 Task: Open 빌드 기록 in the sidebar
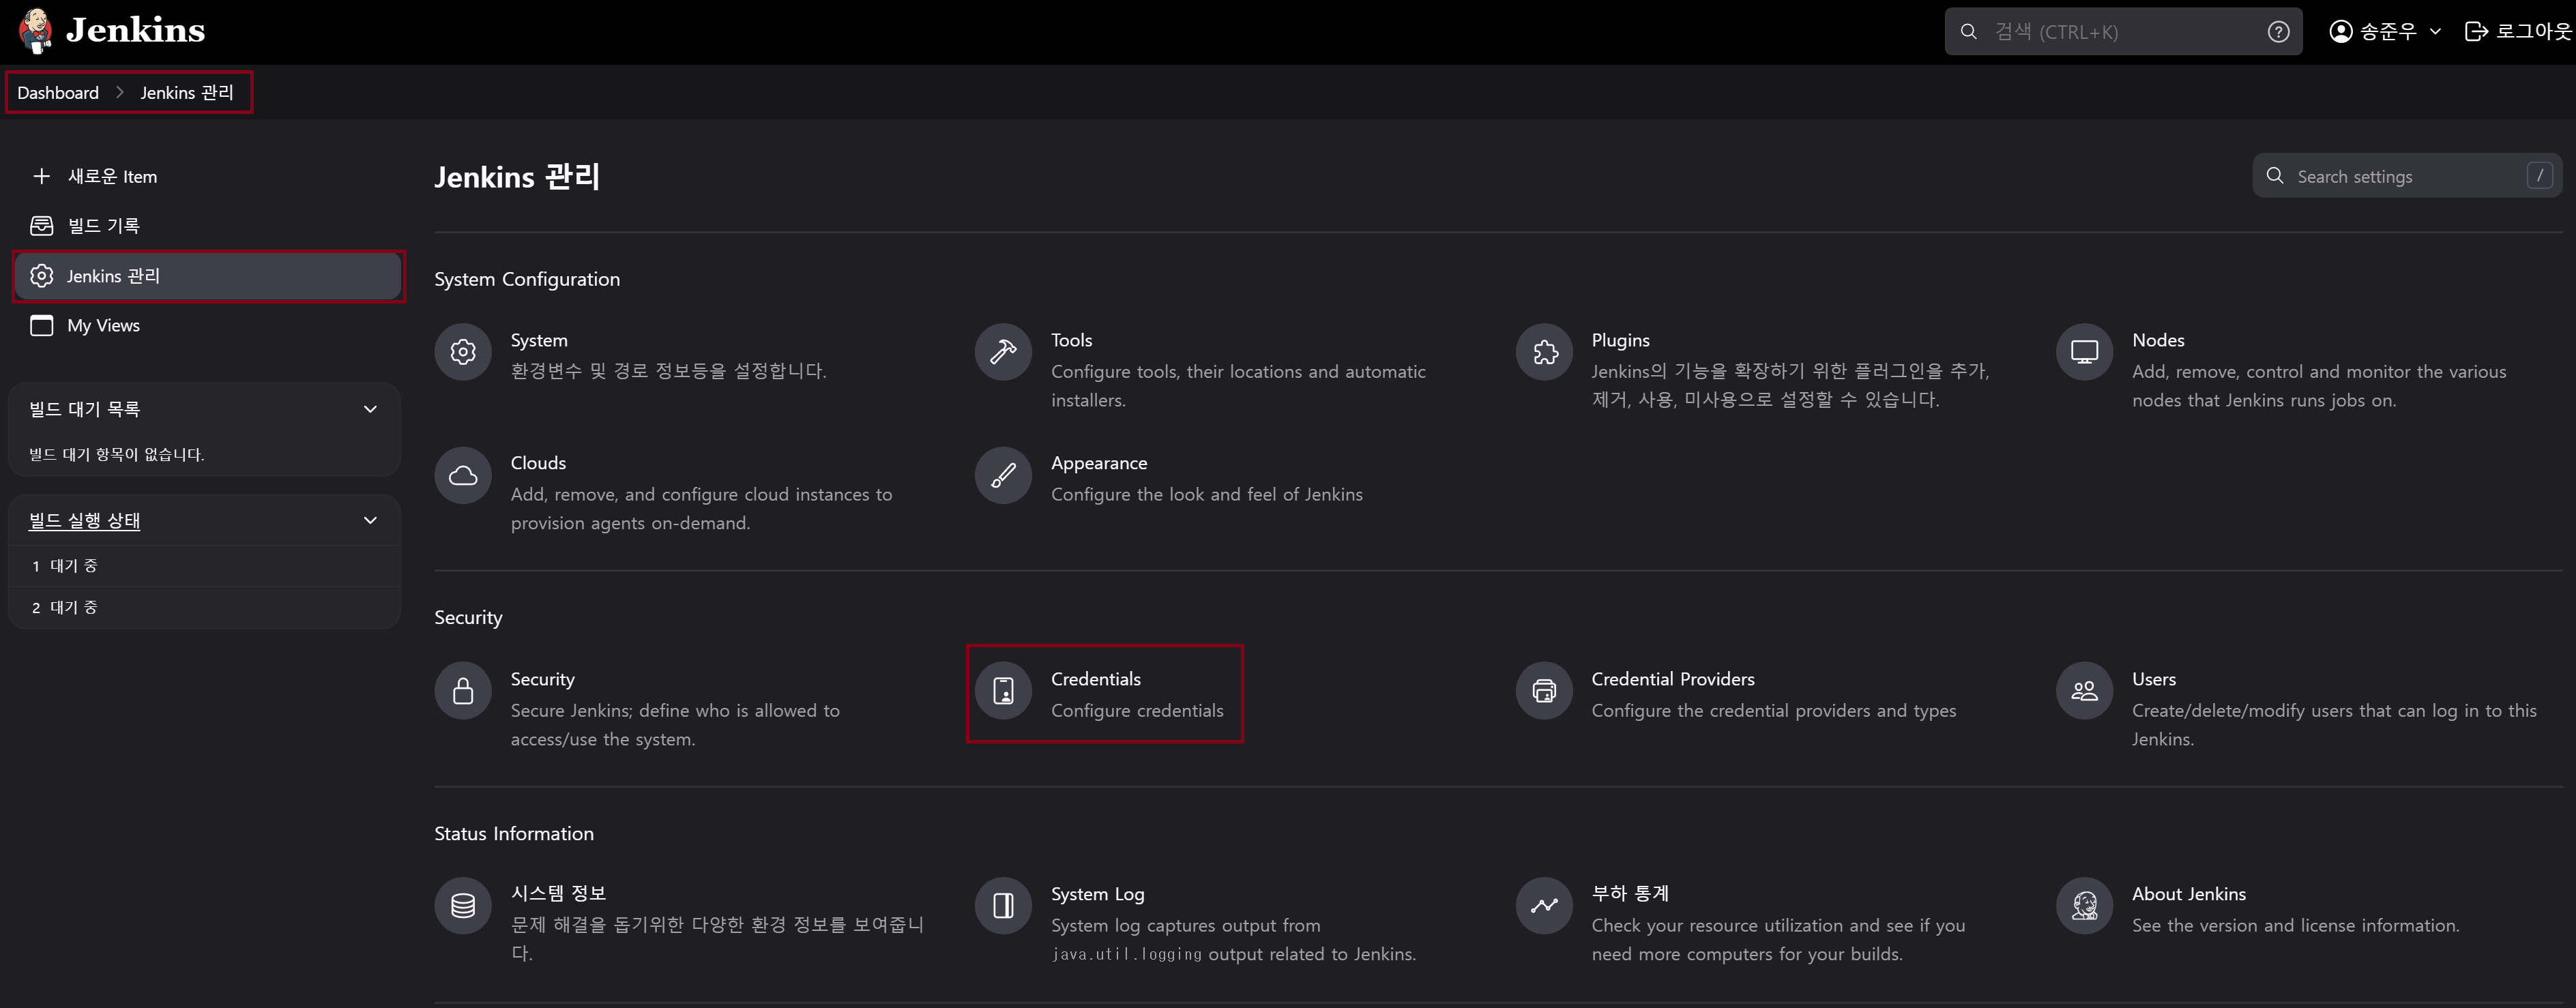point(103,226)
